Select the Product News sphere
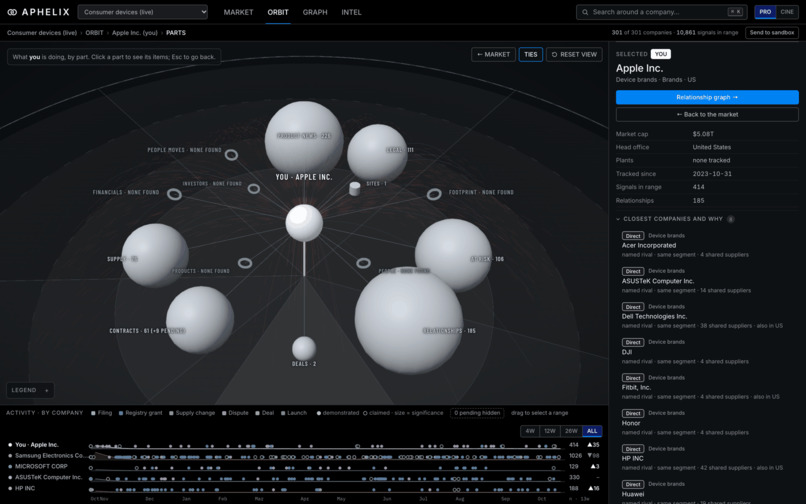Viewport: 806px width, 504px height. pyautogui.click(x=304, y=139)
